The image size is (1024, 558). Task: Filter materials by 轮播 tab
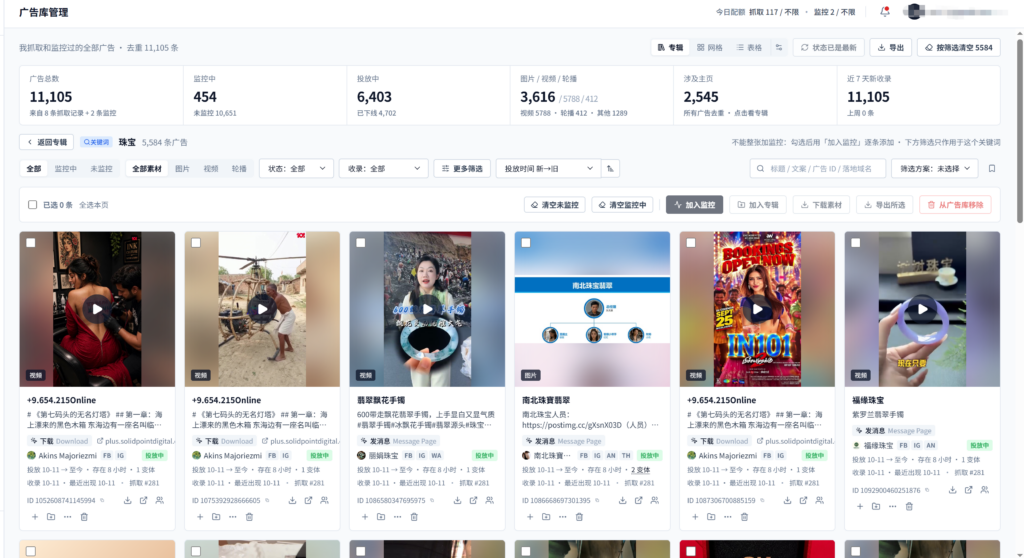(x=240, y=169)
